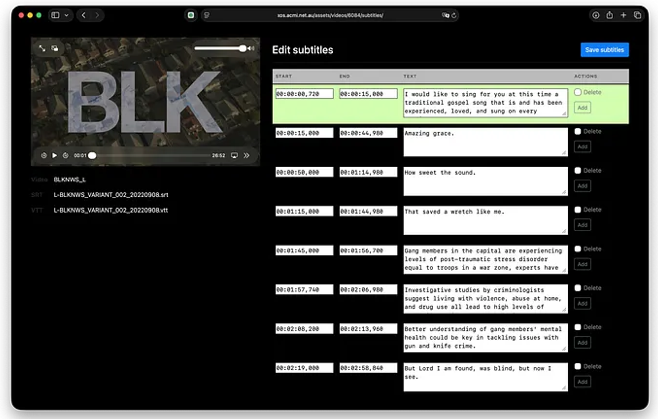Open the green extension icon beside address bar
The height and width of the screenshot is (419, 658).
(191, 15)
